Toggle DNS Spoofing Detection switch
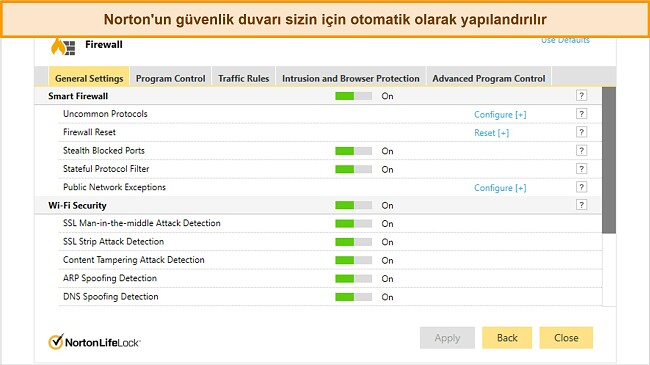Viewport: 650px width, 365px height. pyautogui.click(x=353, y=297)
